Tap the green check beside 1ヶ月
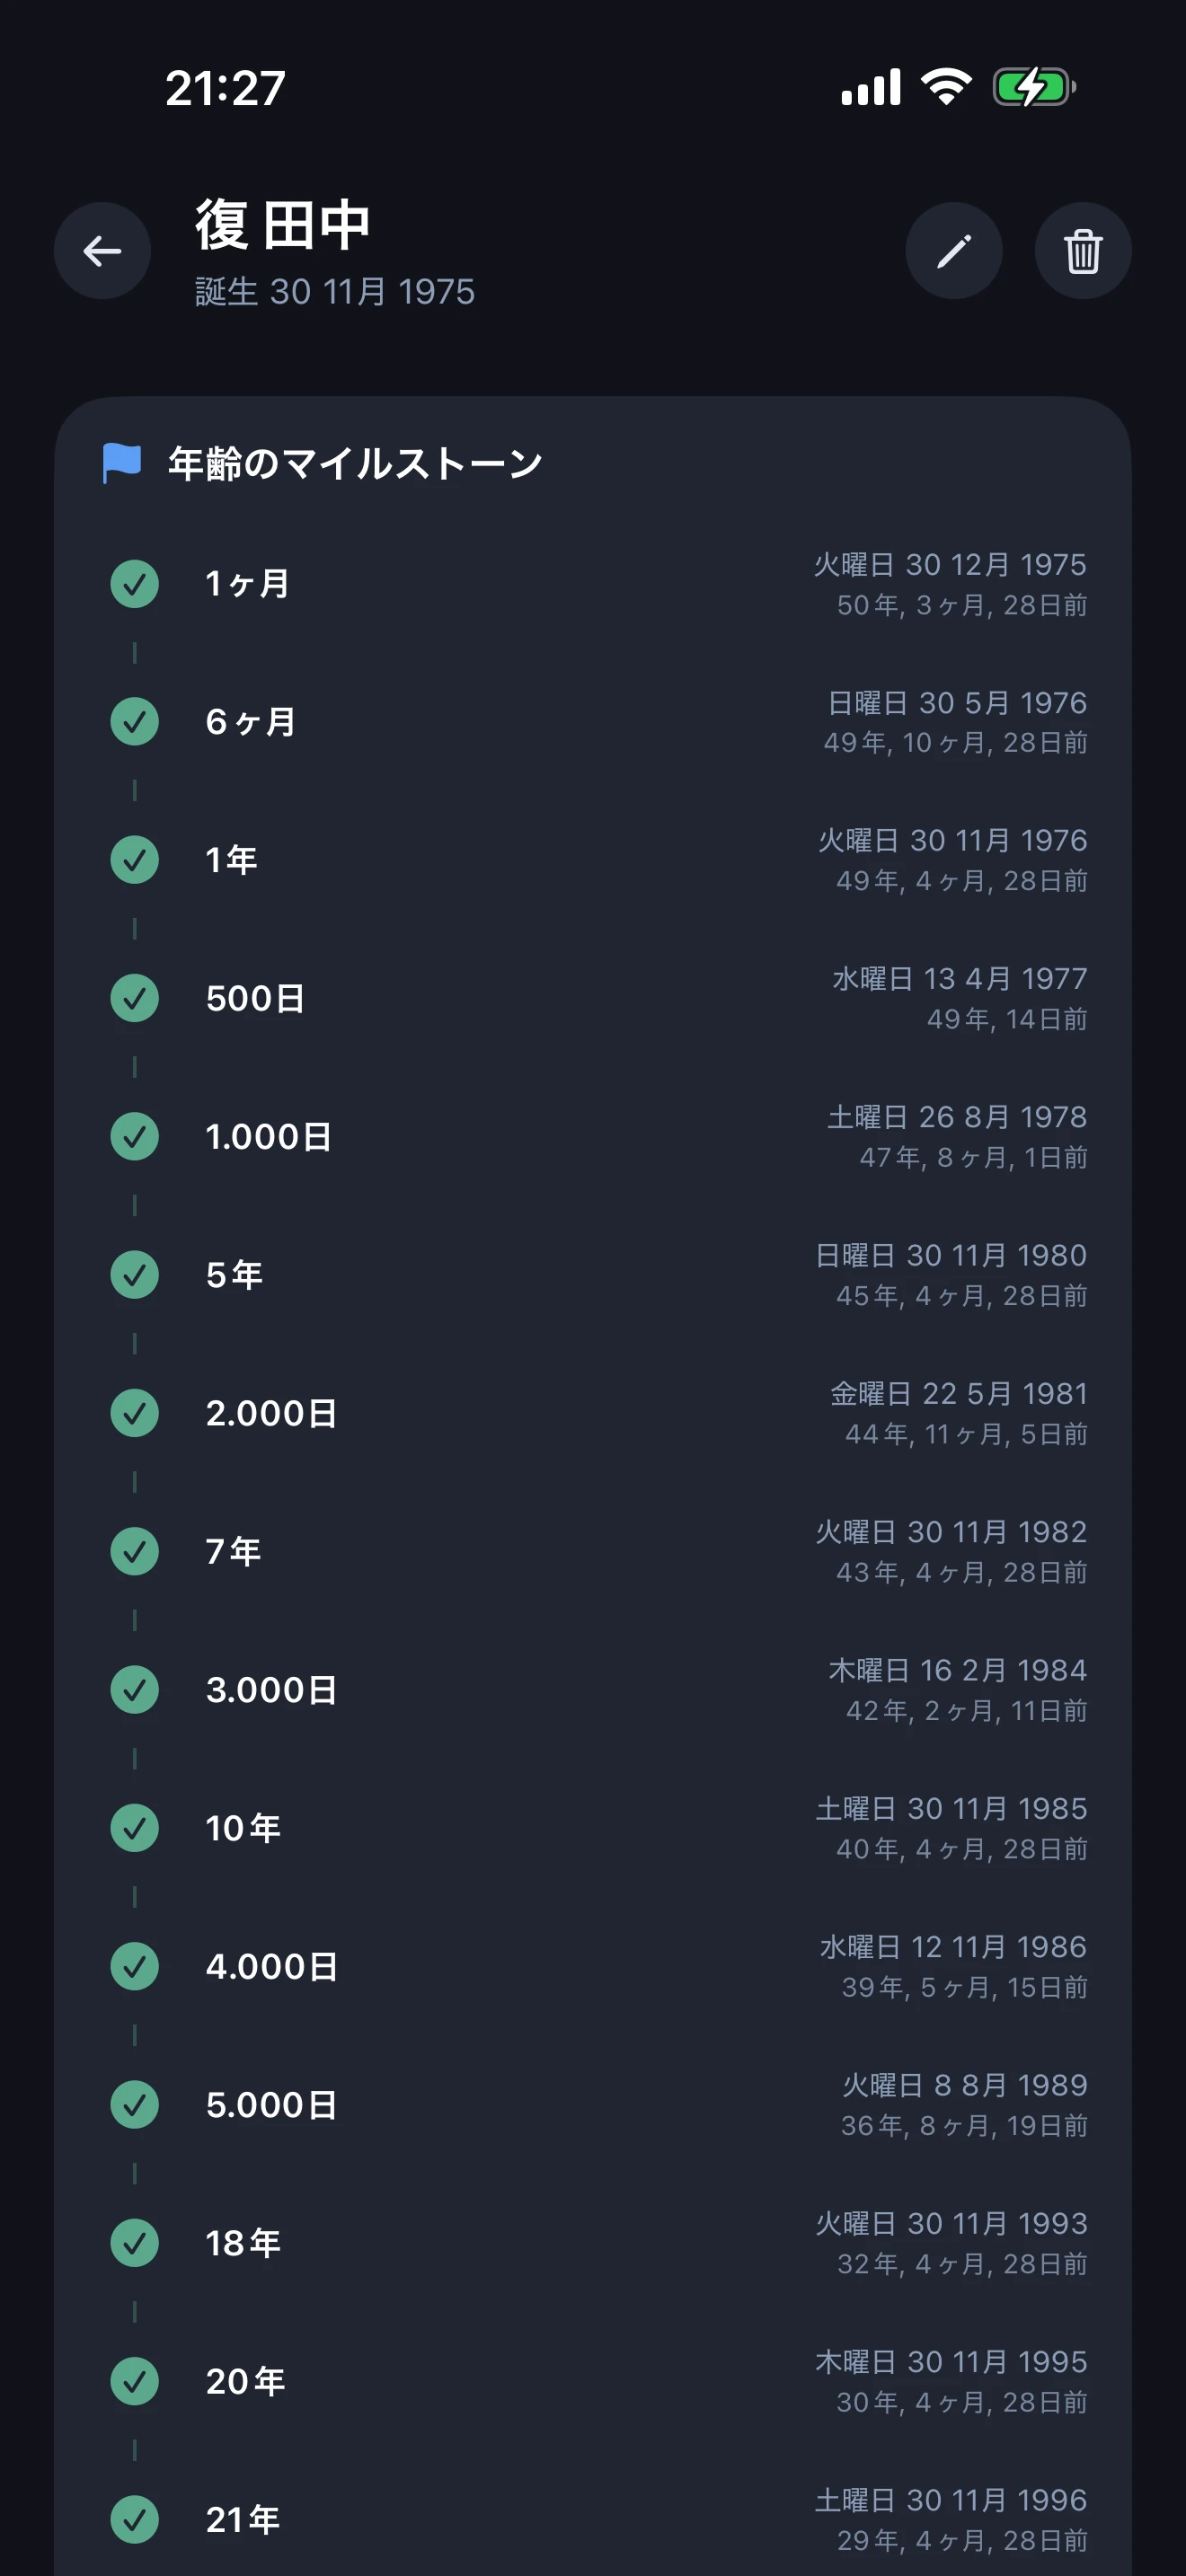 pos(134,584)
